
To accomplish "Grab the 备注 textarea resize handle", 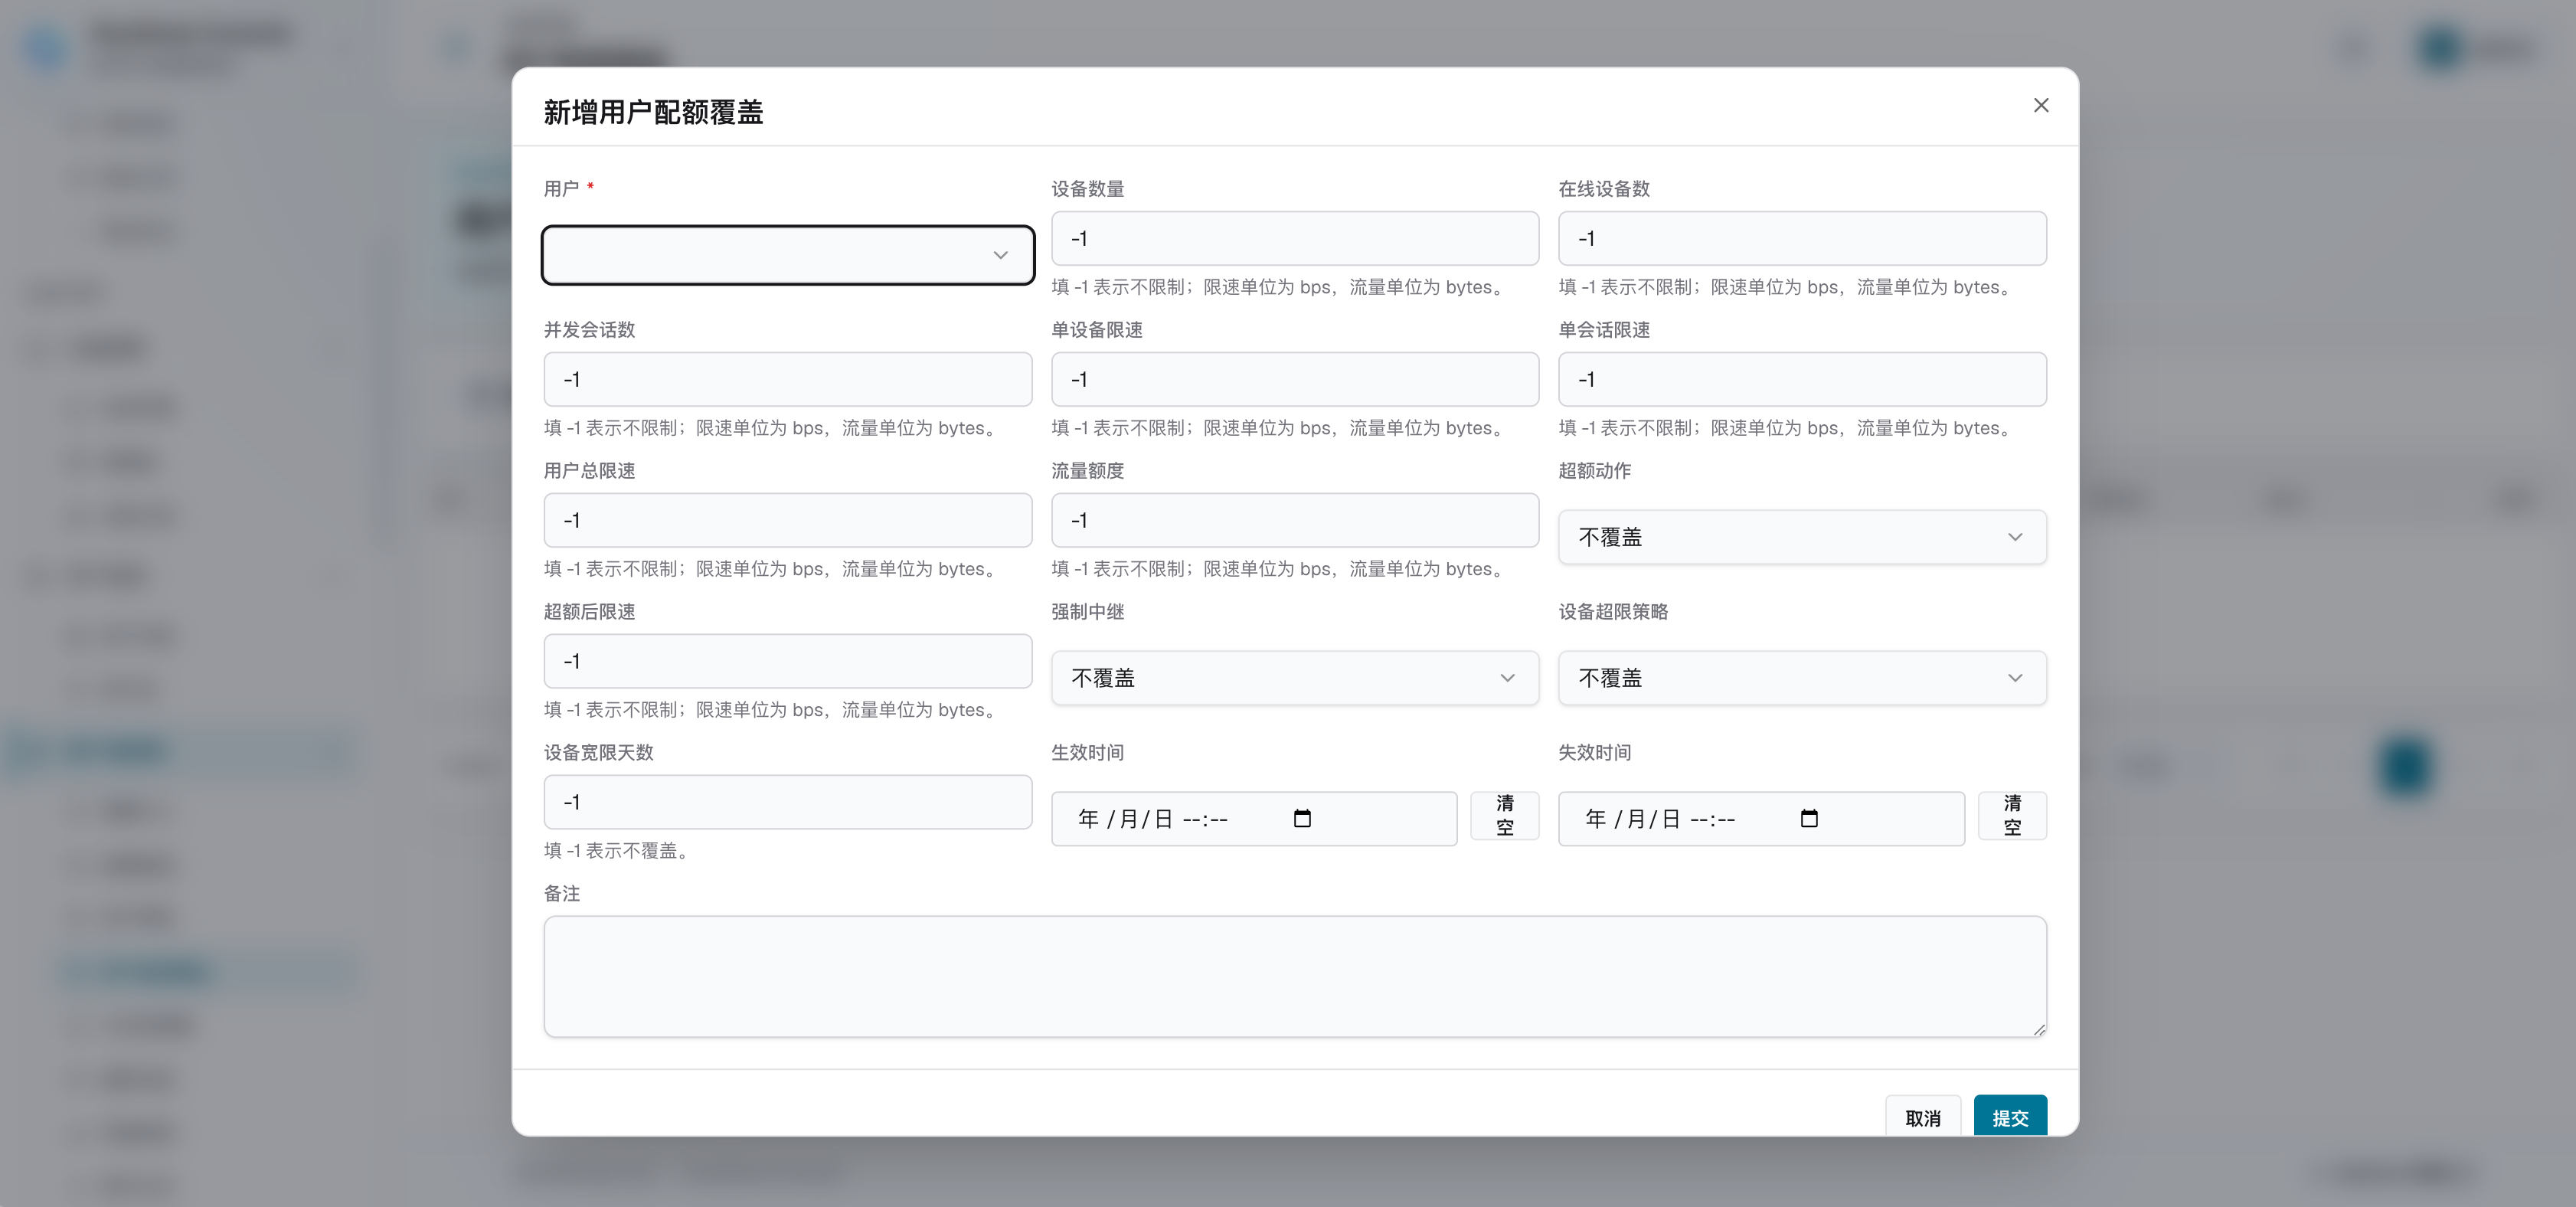I will click(2039, 1029).
